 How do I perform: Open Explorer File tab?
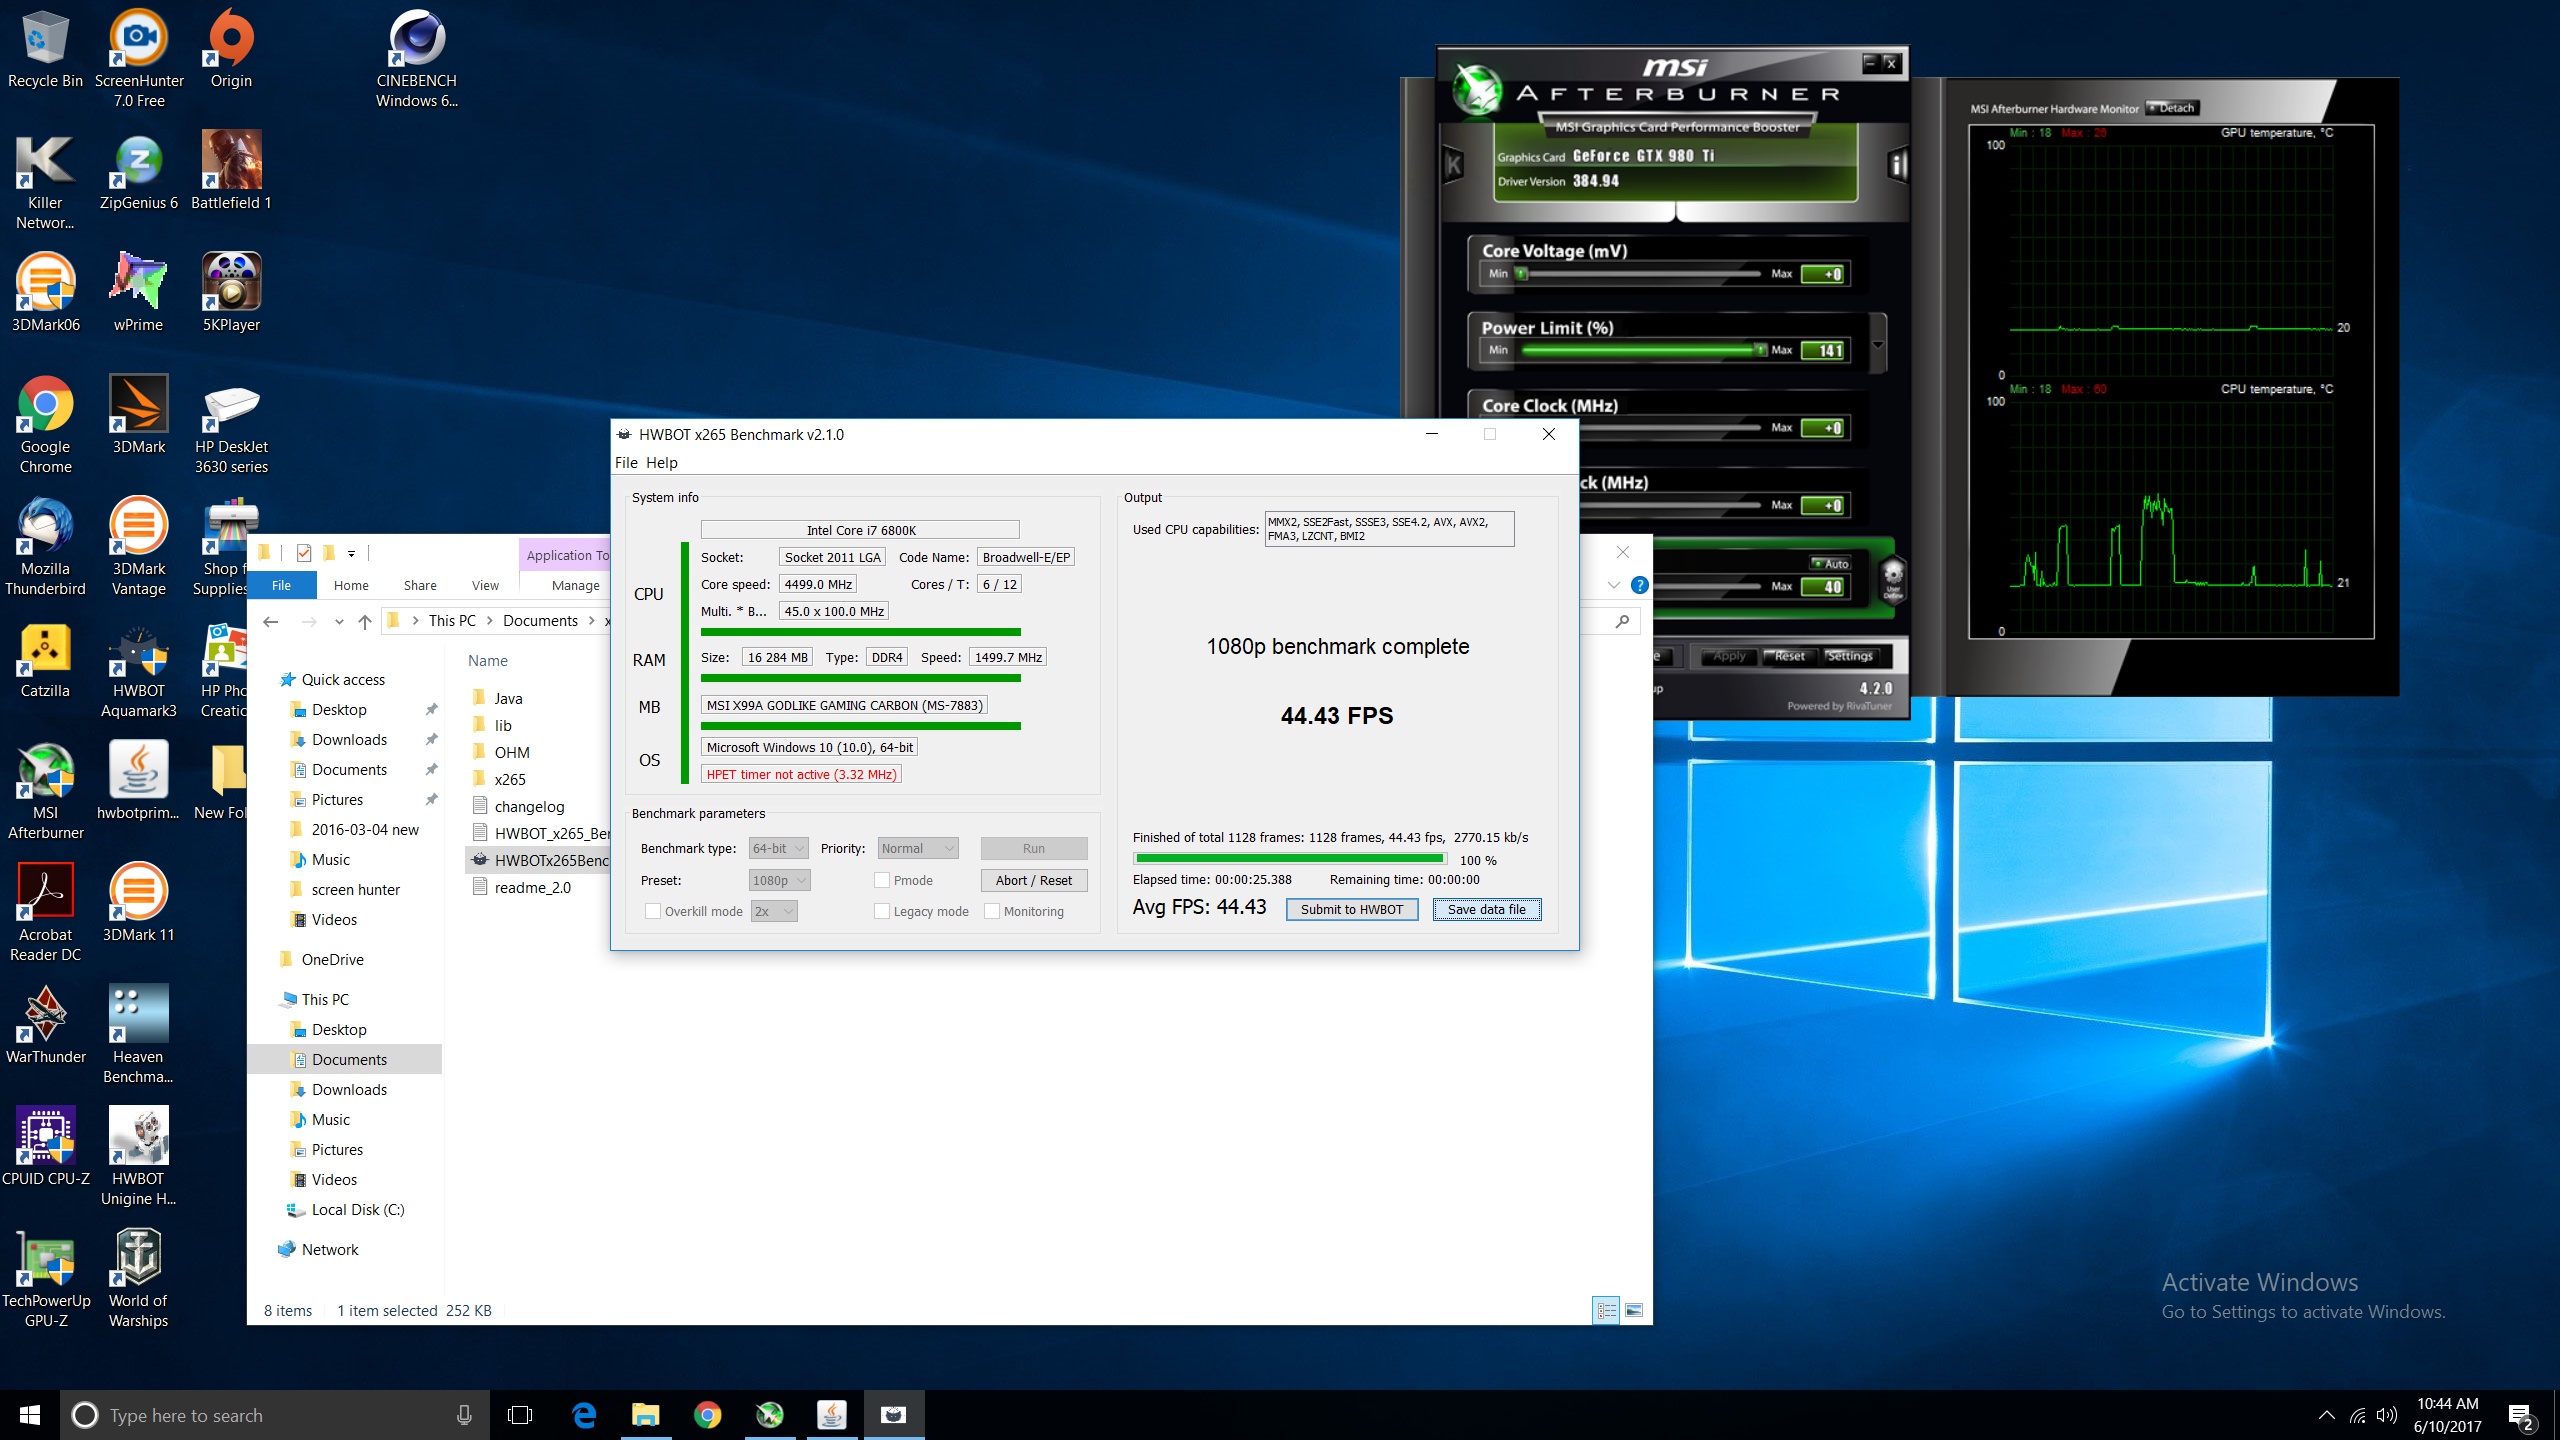282,585
